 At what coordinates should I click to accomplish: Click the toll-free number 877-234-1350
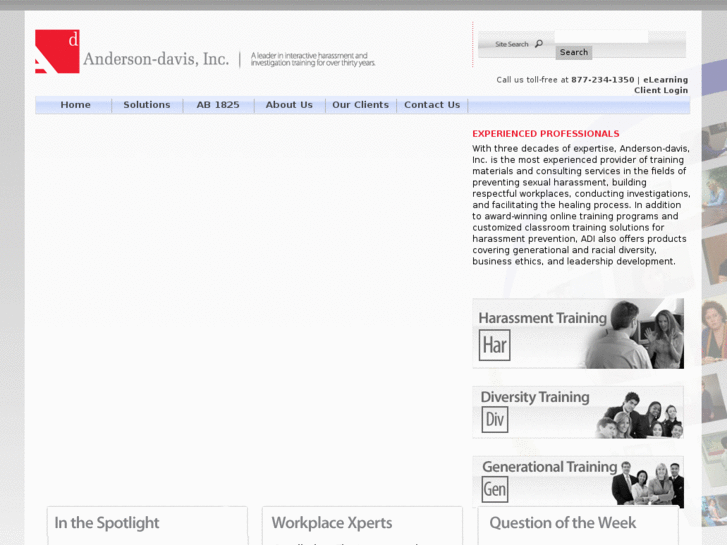[x=602, y=80]
